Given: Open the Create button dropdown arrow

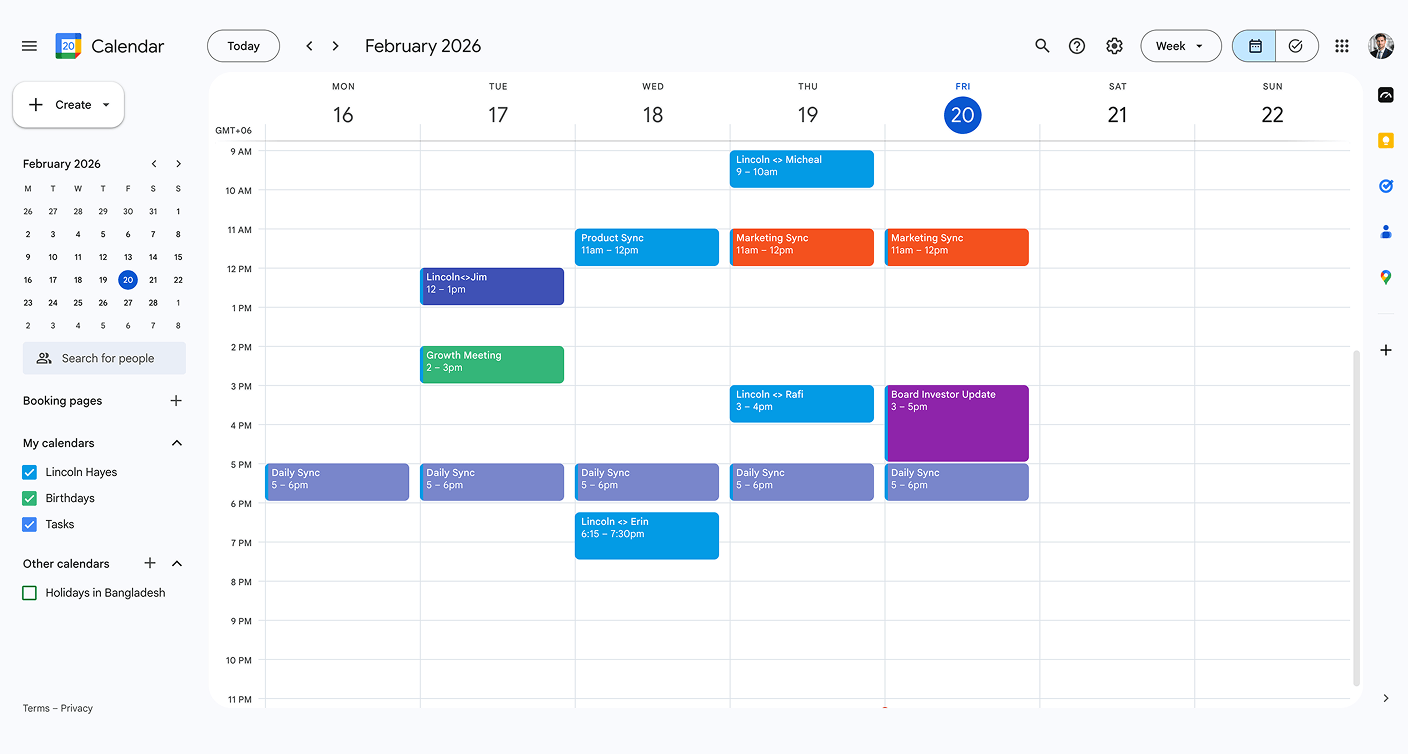Looking at the screenshot, I should coord(104,104).
